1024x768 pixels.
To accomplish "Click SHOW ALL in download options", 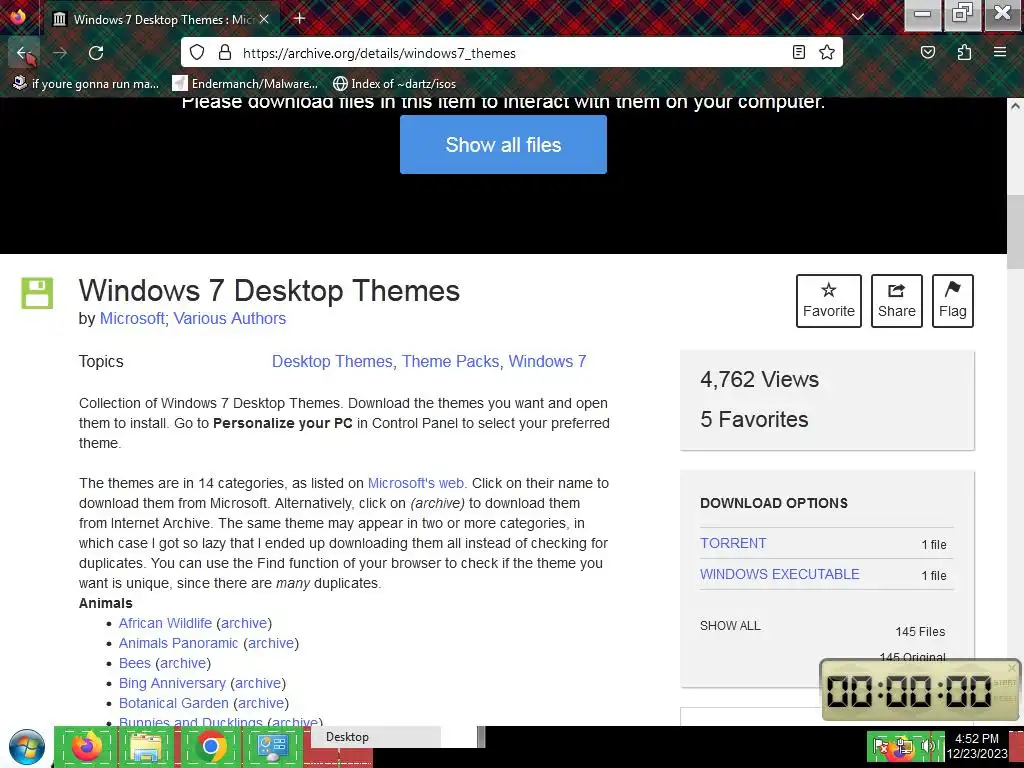I will pos(730,626).
